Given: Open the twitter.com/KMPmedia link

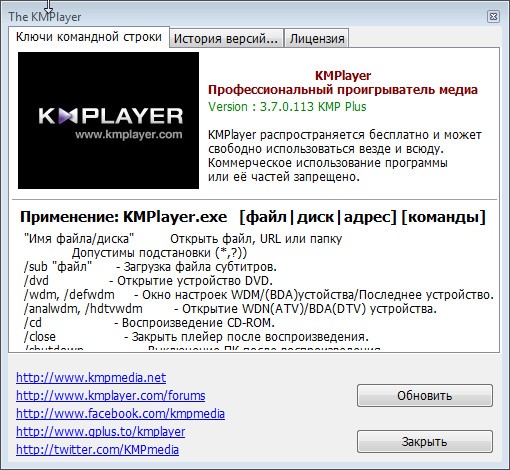Looking at the screenshot, I should tap(97, 450).
